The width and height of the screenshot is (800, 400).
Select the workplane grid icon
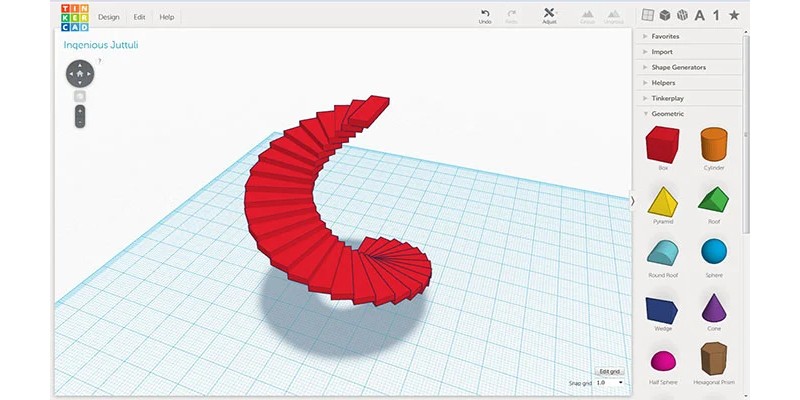click(647, 15)
